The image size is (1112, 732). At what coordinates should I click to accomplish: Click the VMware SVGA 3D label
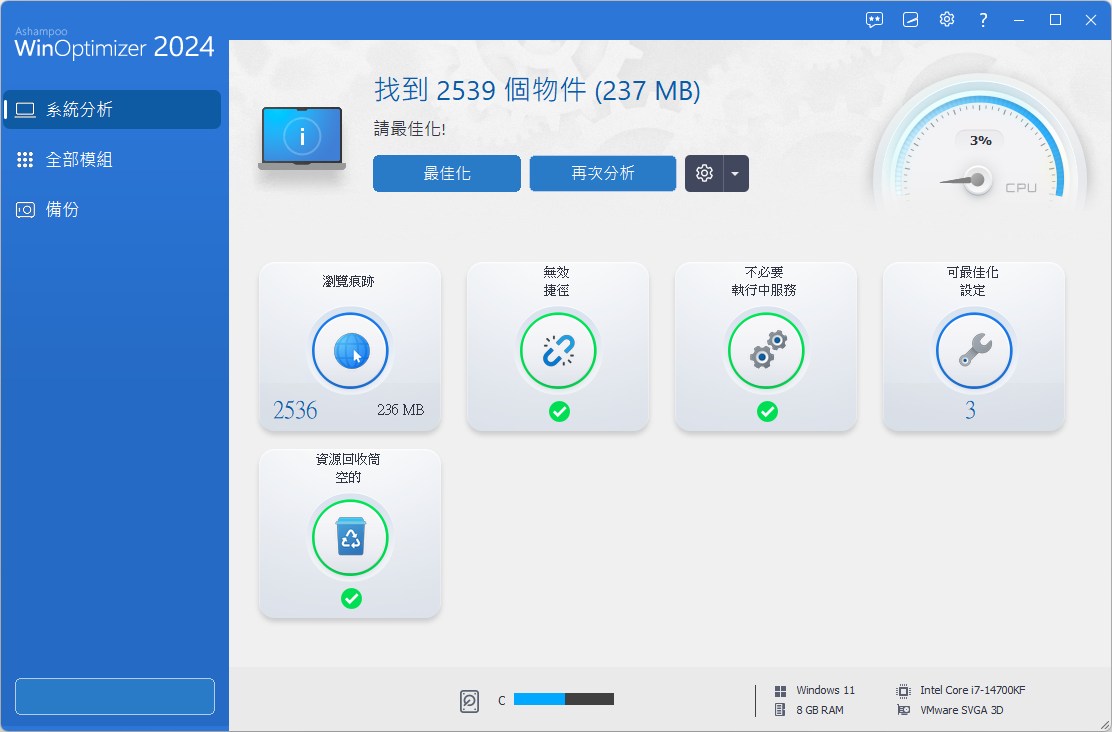click(962, 710)
